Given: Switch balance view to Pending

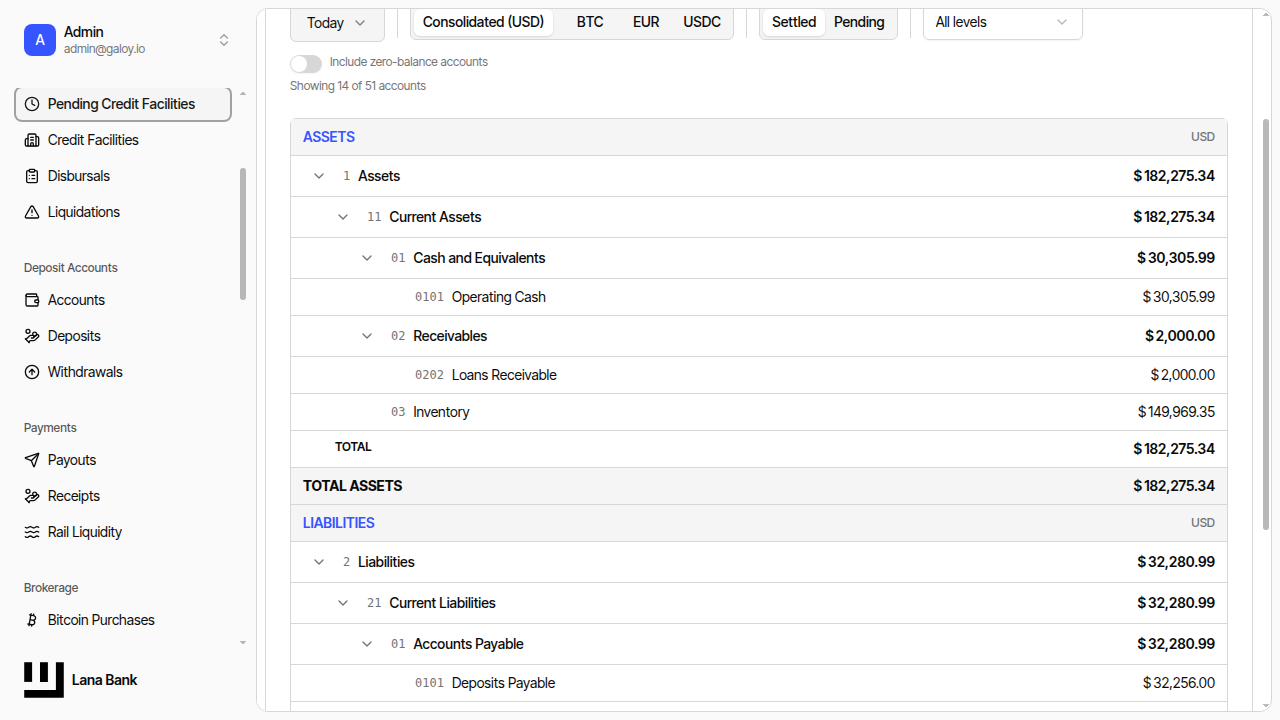Looking at the screenshot, I should [x=859, y=22].
